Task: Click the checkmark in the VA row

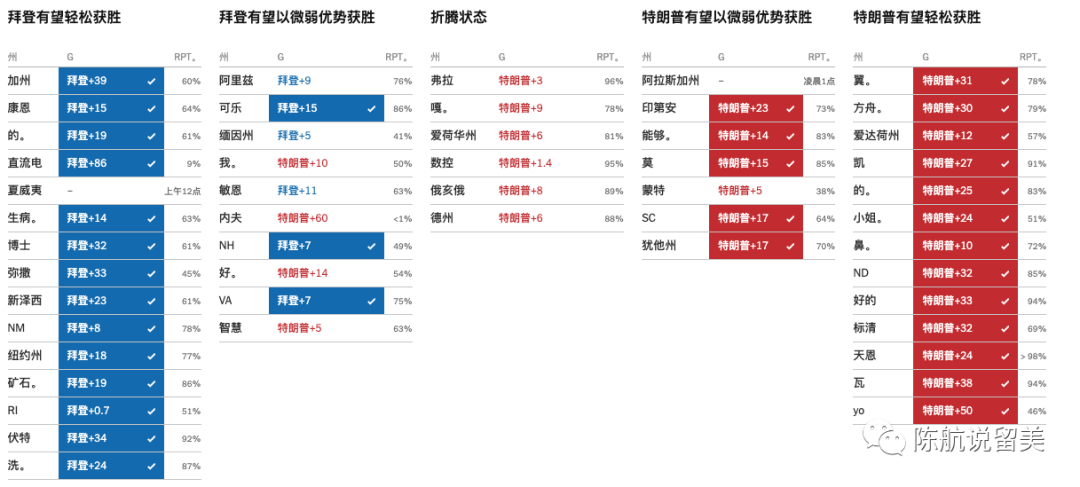Action: tap(372, 300)
